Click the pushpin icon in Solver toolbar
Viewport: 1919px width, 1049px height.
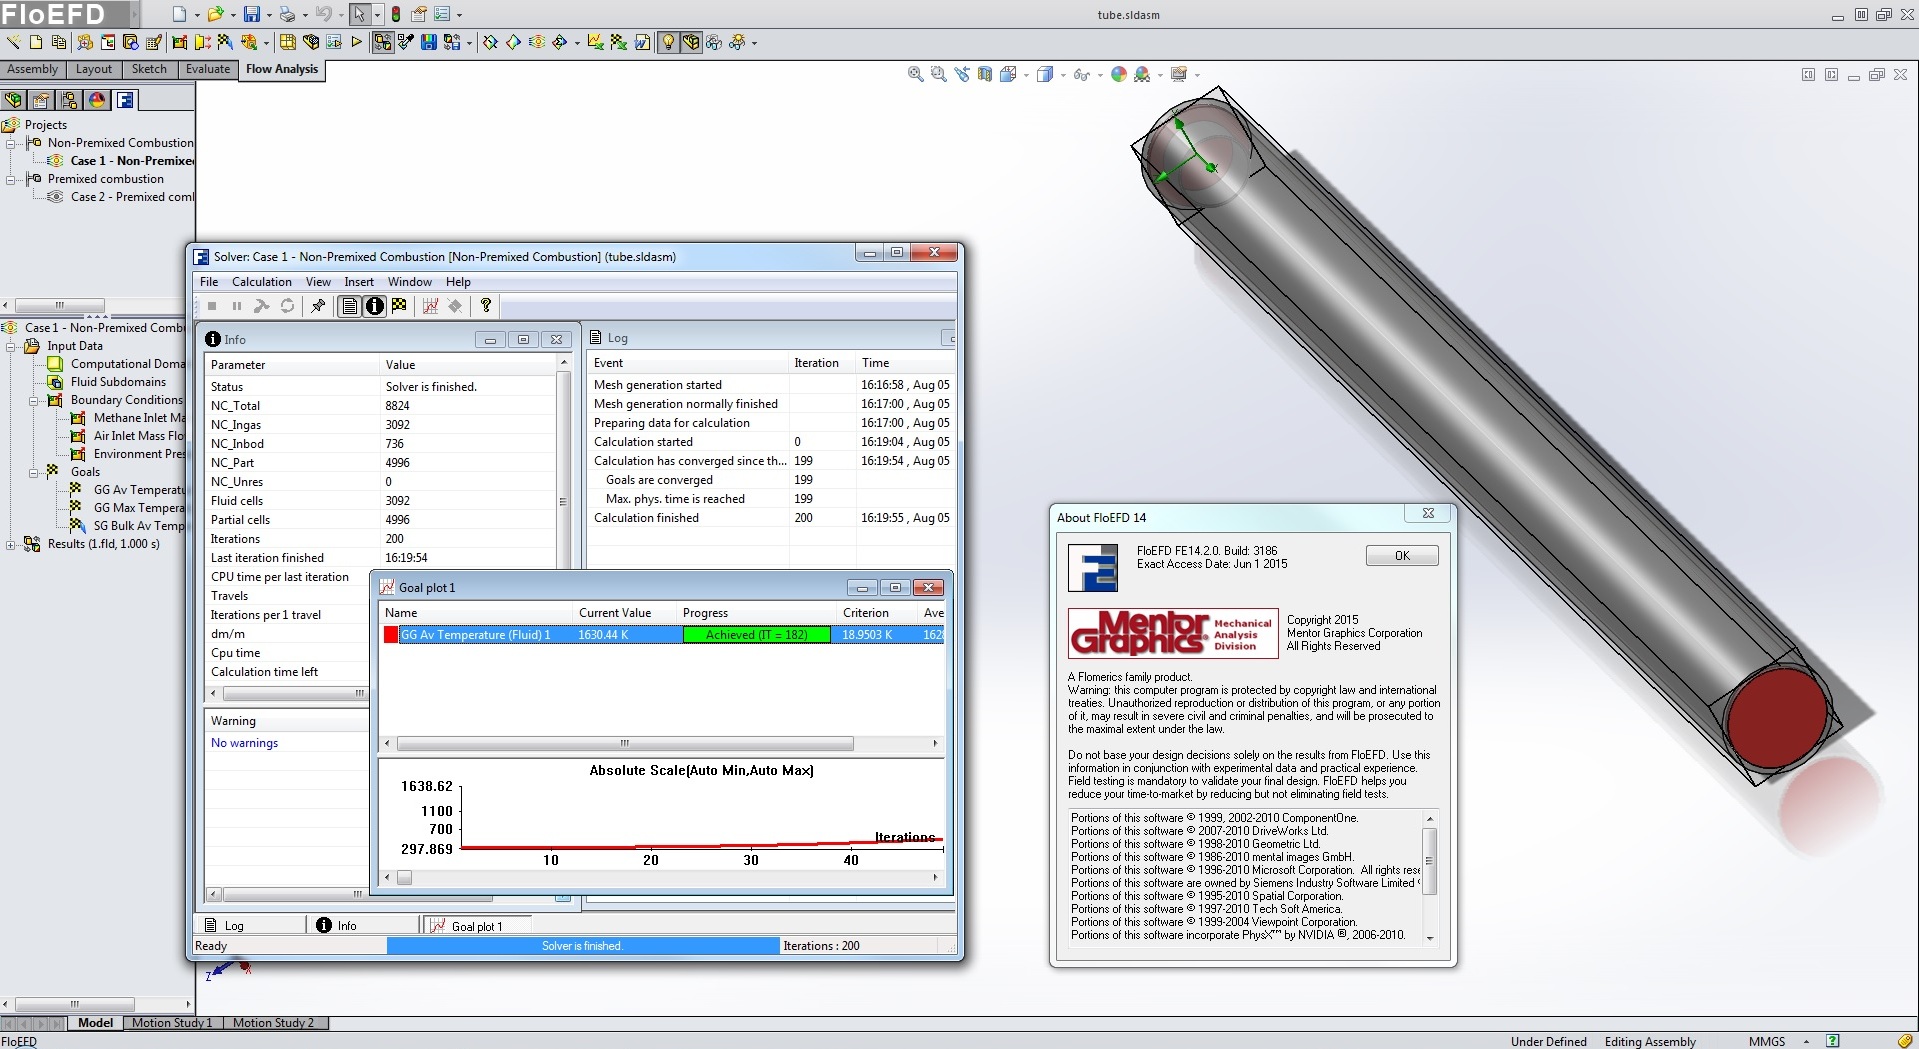318,306
